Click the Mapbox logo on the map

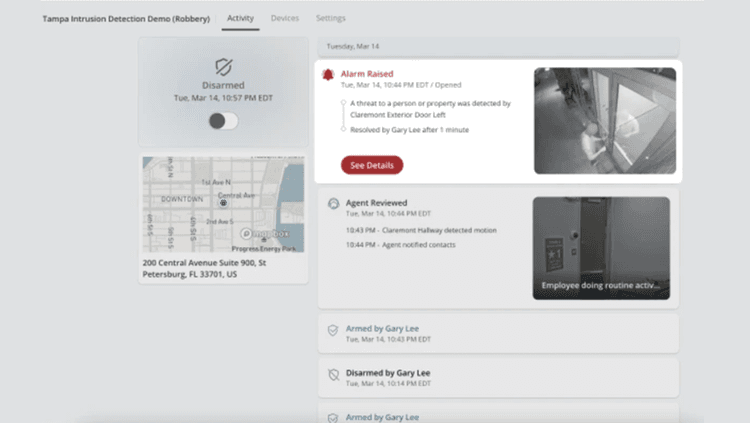coord(265,234)
